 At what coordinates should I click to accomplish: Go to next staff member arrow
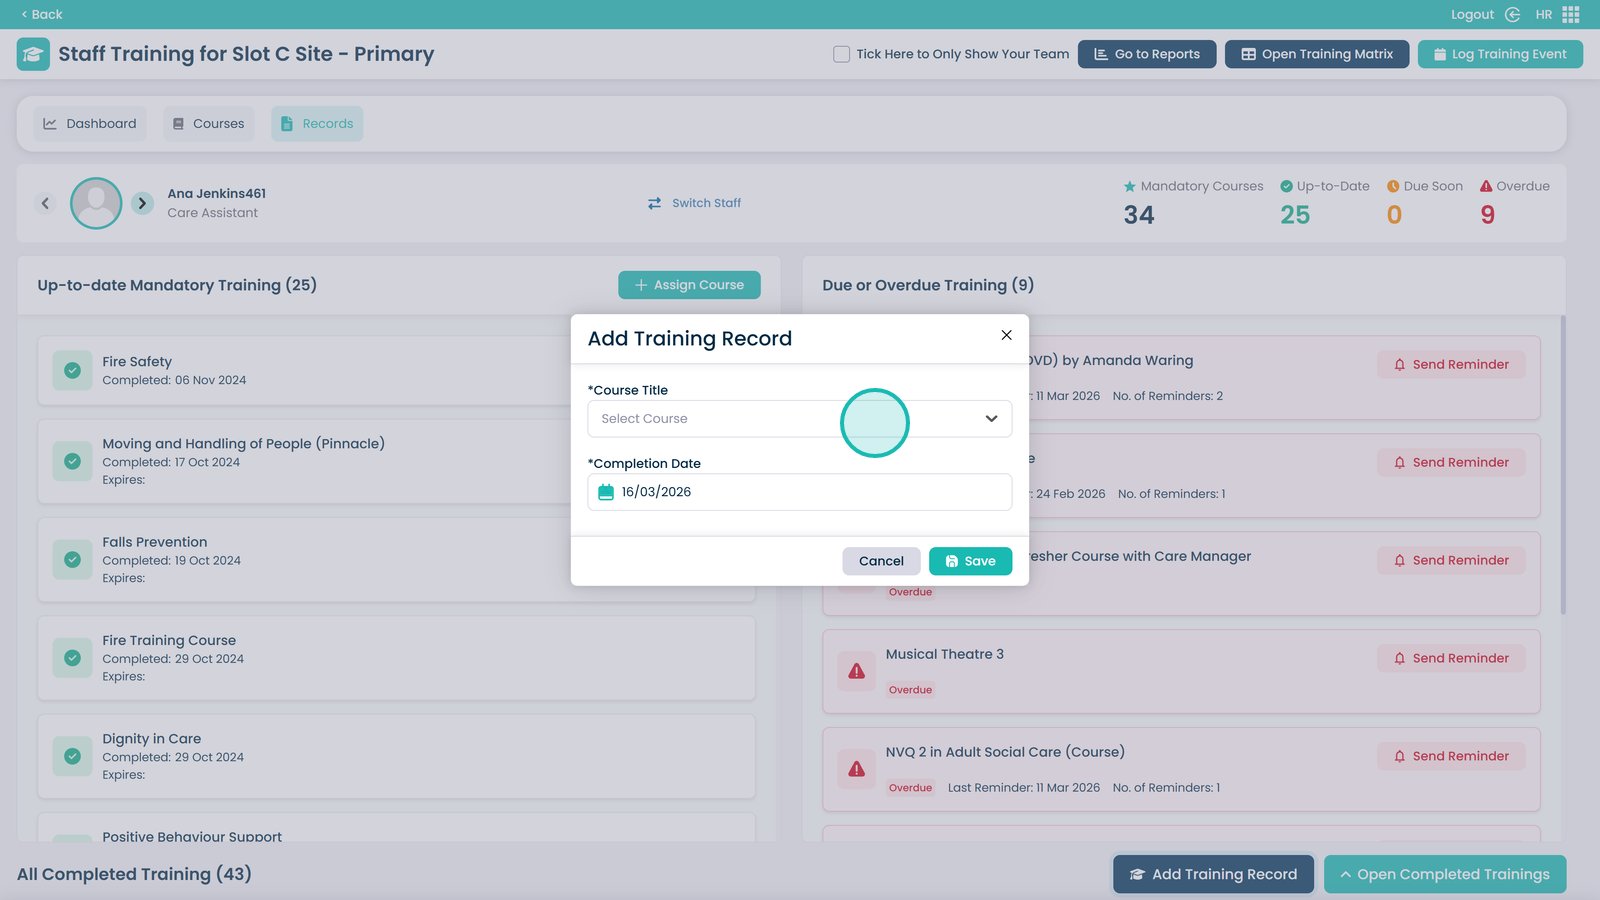click(x=142, y=203)
